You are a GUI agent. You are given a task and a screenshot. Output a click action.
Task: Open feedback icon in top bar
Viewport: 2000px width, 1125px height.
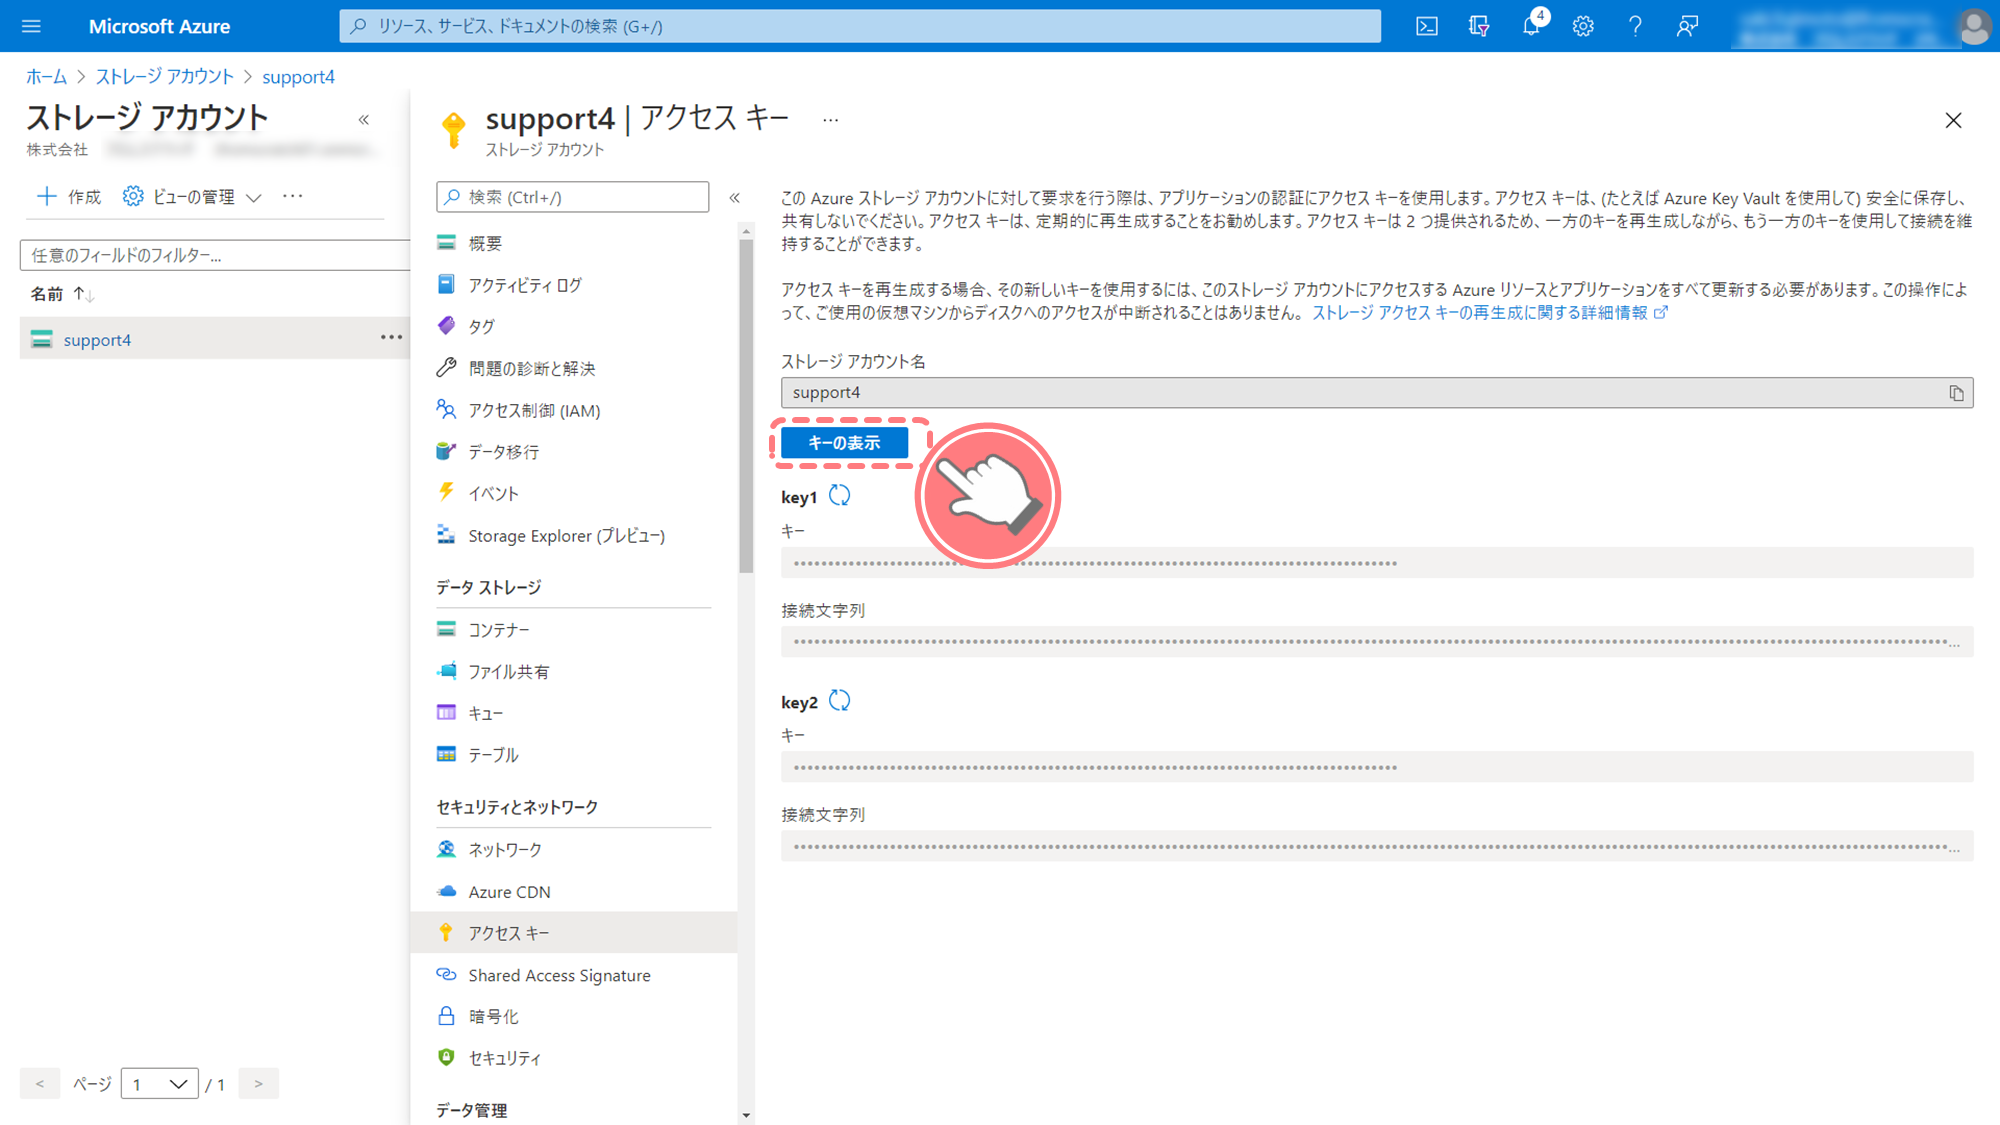pyautogui.click(x=1687, y=26)
